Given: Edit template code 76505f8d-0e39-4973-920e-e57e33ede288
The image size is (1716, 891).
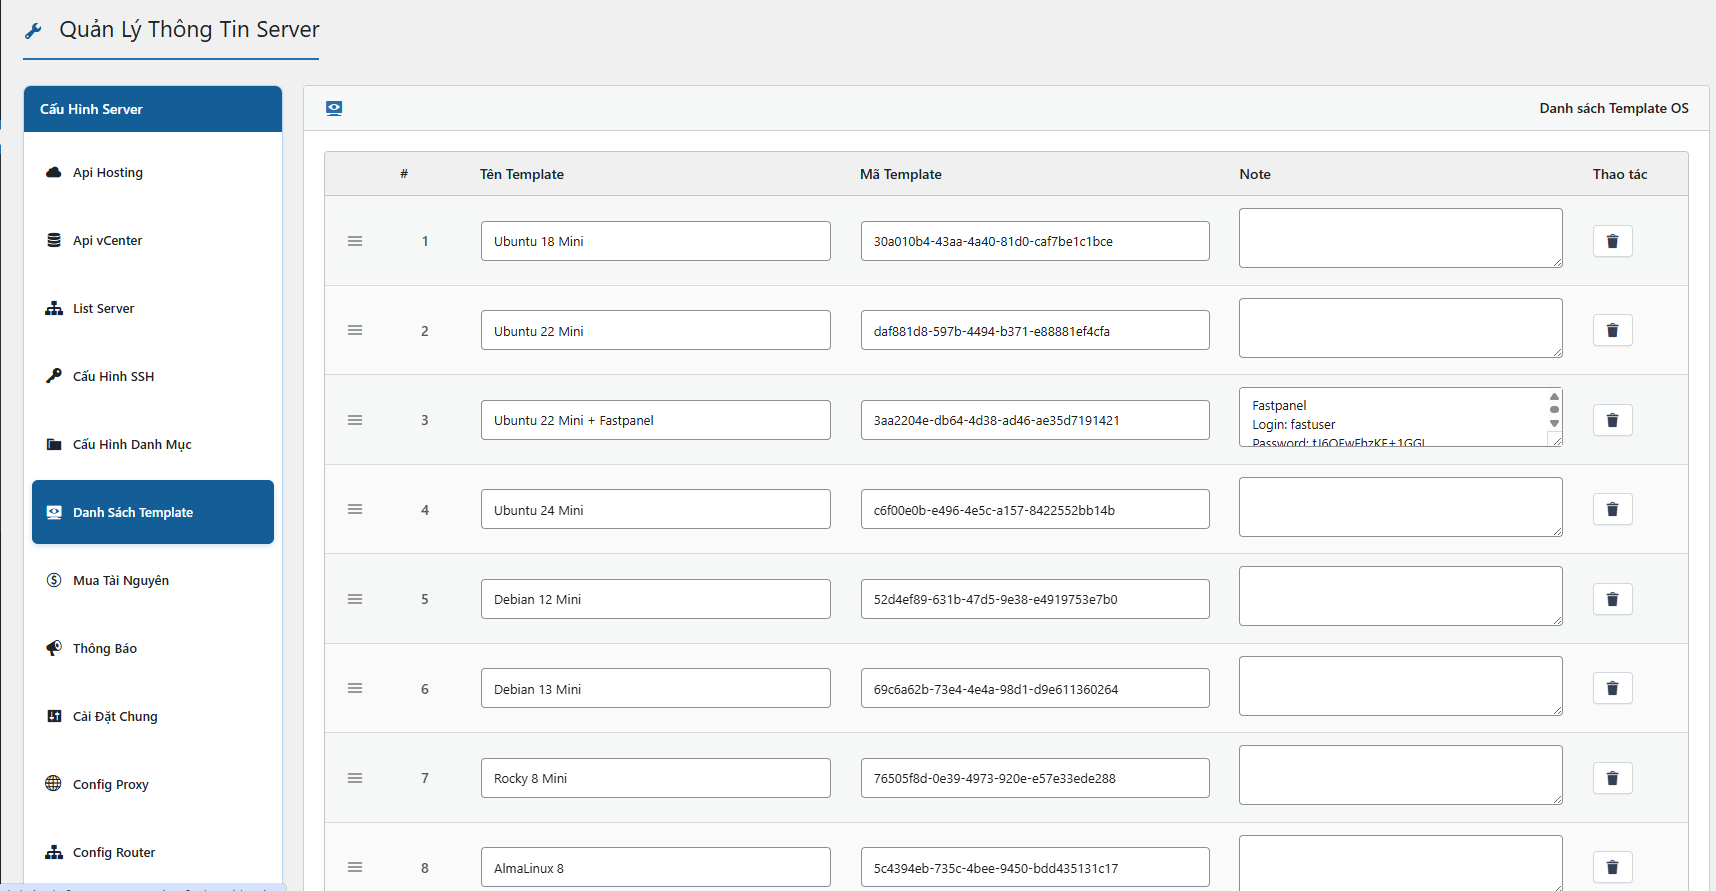Looking at the screenshot, I should [x=1035, y=778].
